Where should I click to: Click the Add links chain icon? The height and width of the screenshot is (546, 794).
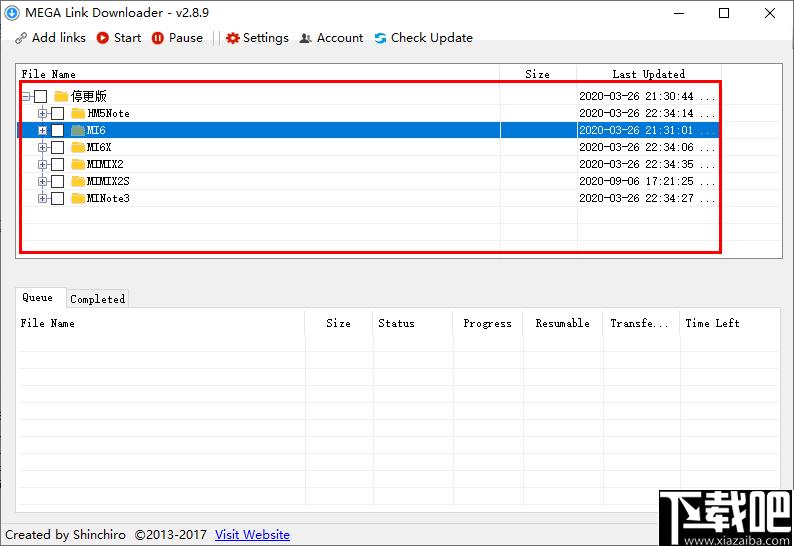[21, 38]
